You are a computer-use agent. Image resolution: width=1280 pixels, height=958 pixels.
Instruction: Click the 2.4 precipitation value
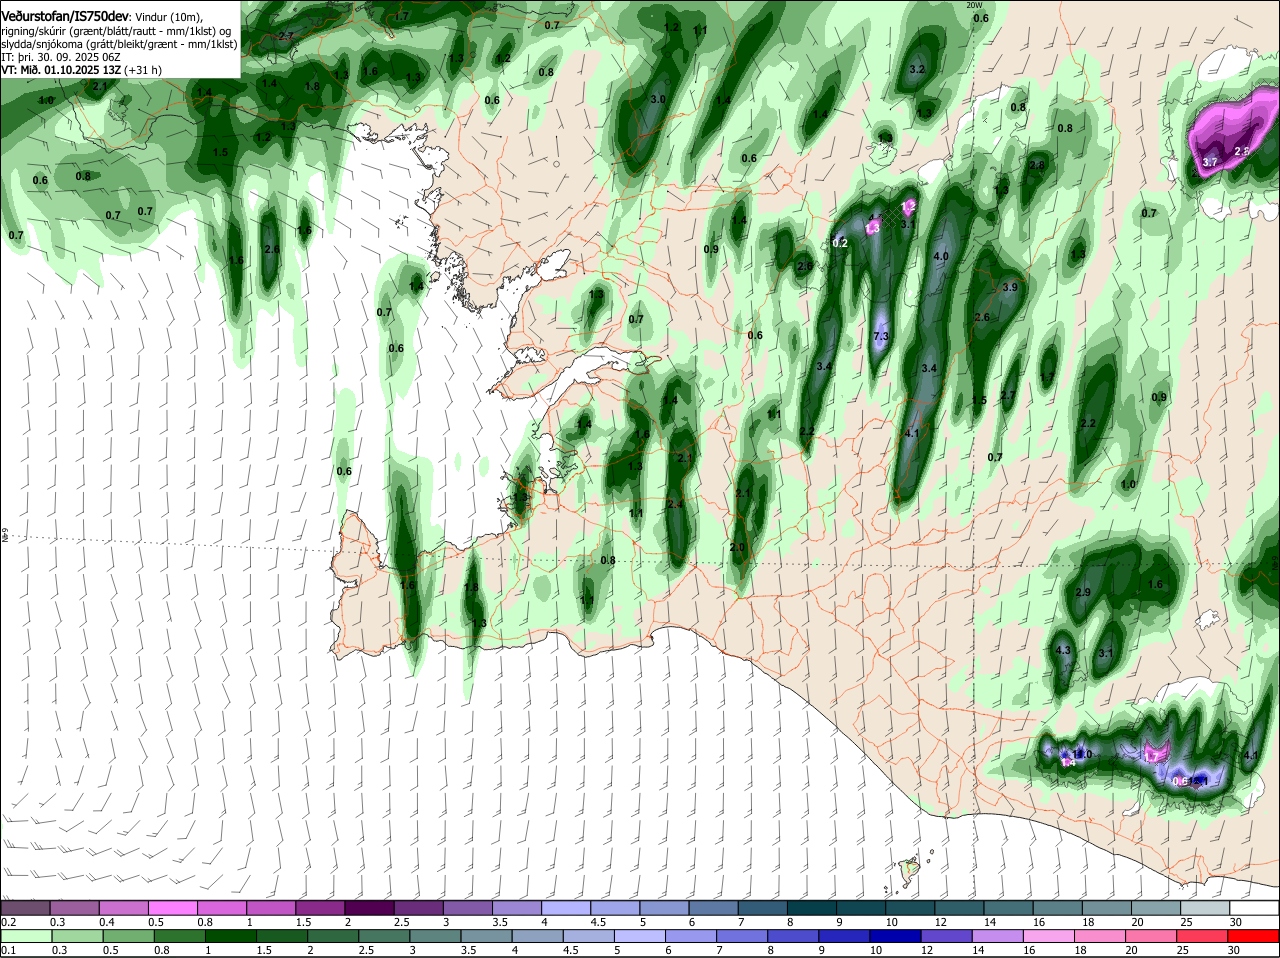point(675,505)
